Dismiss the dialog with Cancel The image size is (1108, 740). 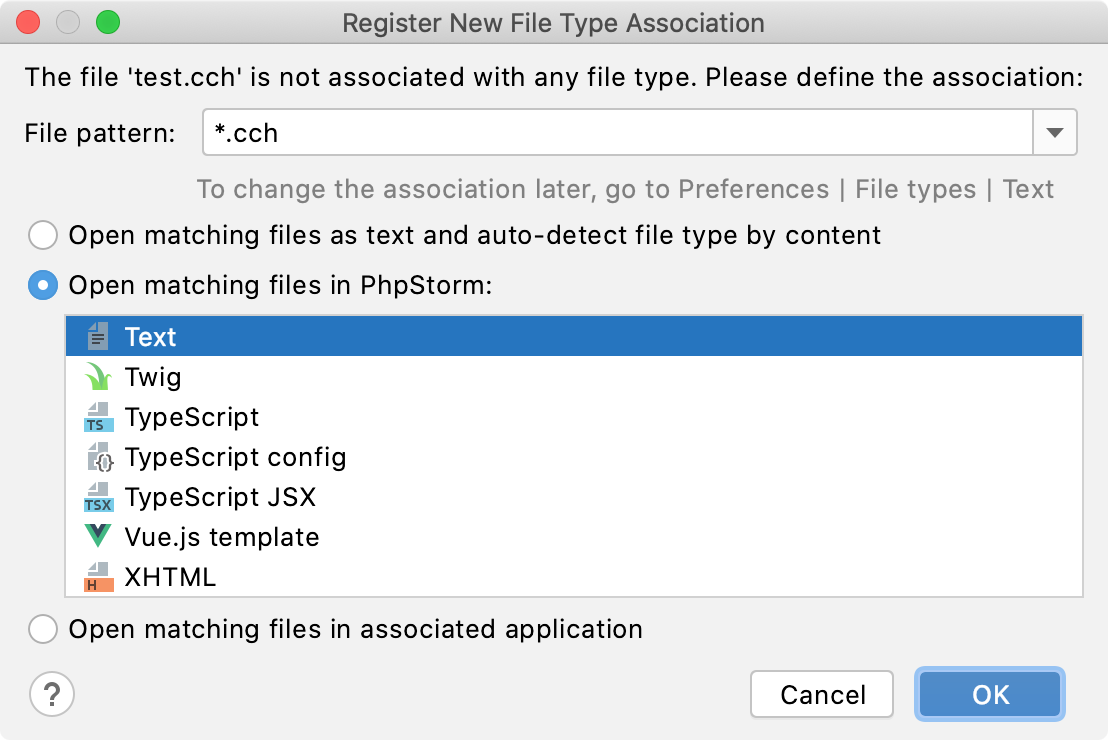point(821,694)
